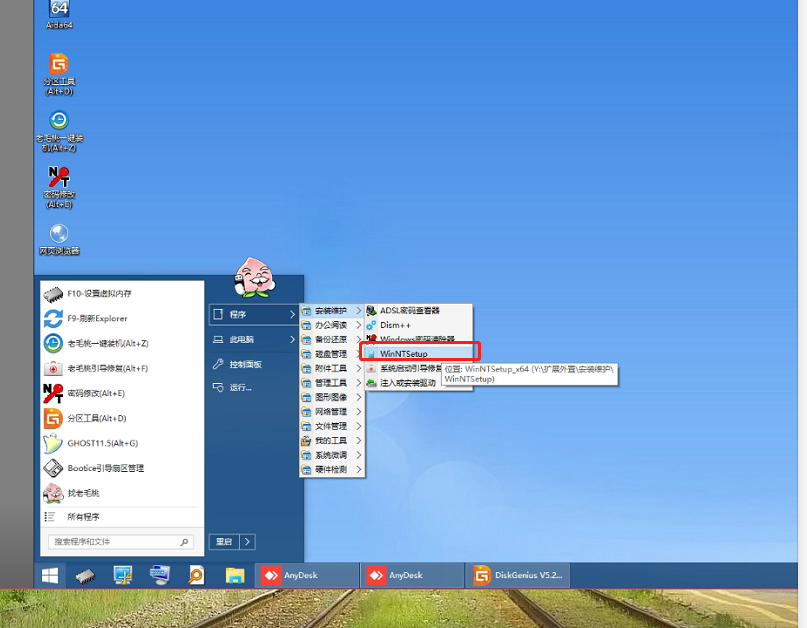Open the memory chip icon on taskbar

pyautogui.click(x=85, y=575)
